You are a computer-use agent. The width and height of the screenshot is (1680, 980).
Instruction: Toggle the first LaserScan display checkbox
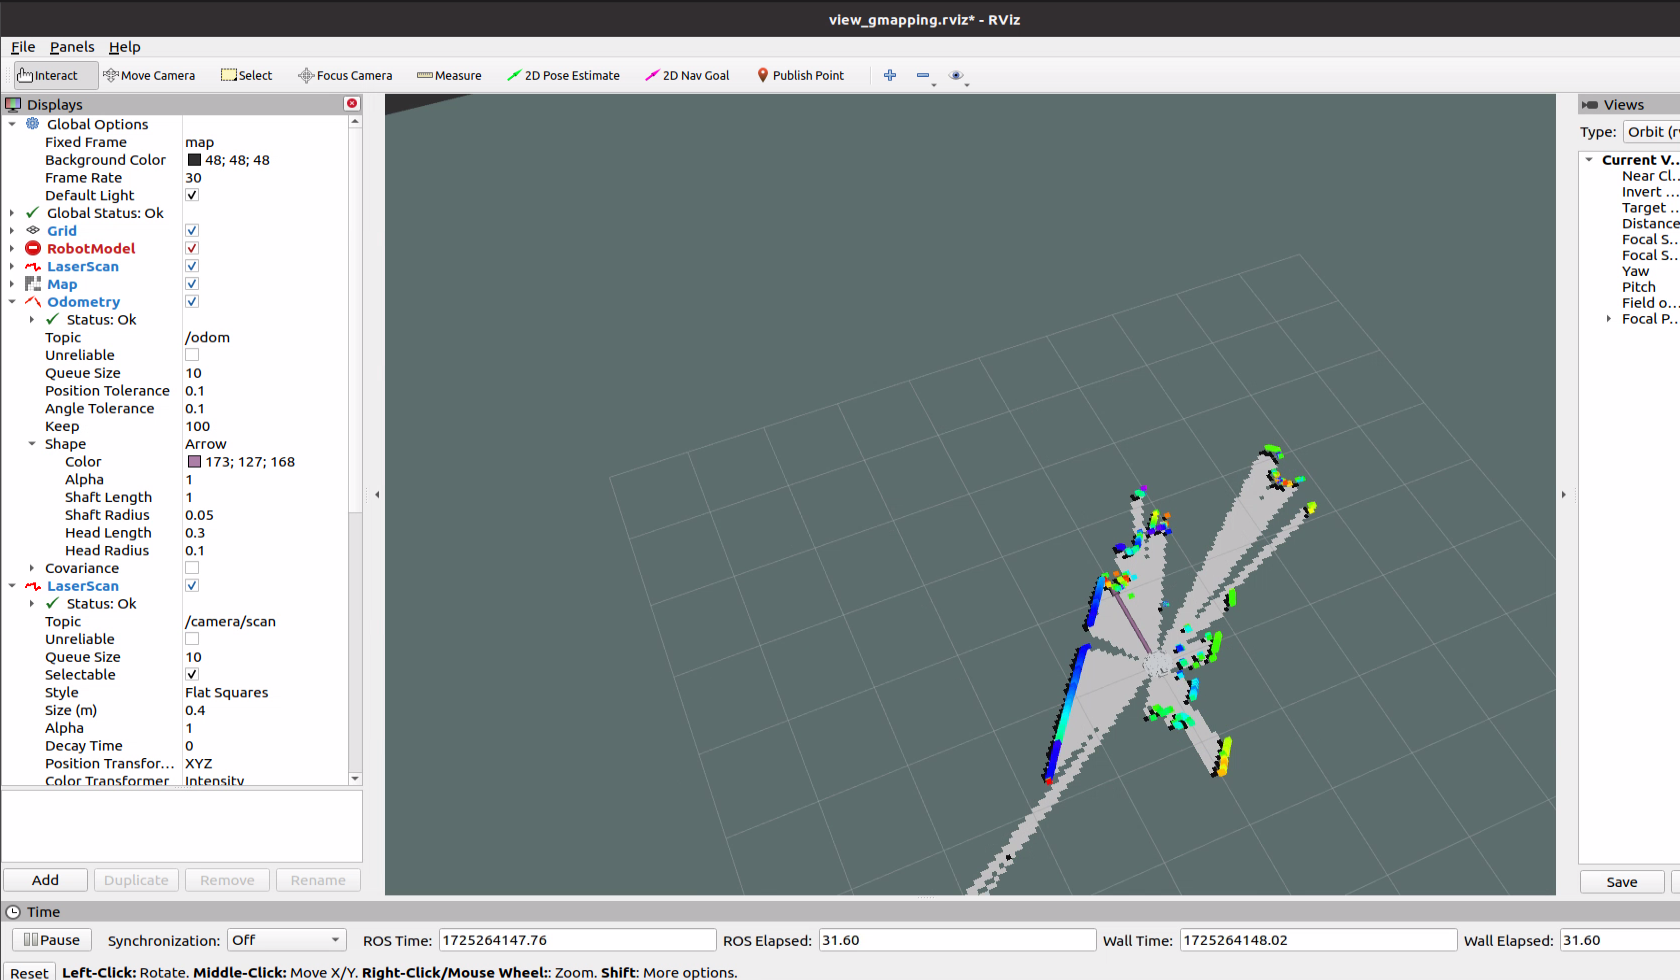tap(192, 266)
